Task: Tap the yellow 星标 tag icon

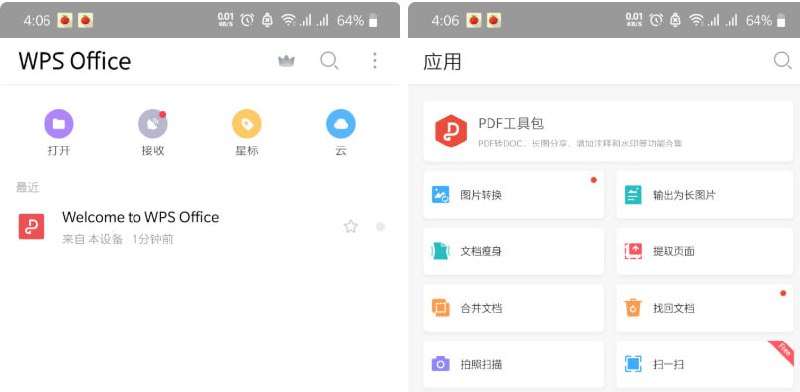Action: (x=247, y=124)
